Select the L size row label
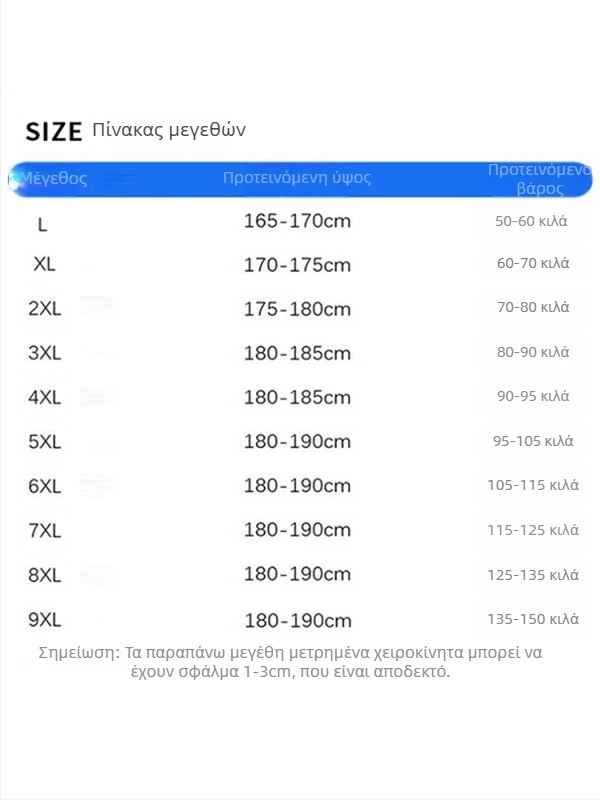Image resolution: width=600 pixels, height=800 pixels. pos(42,225)
